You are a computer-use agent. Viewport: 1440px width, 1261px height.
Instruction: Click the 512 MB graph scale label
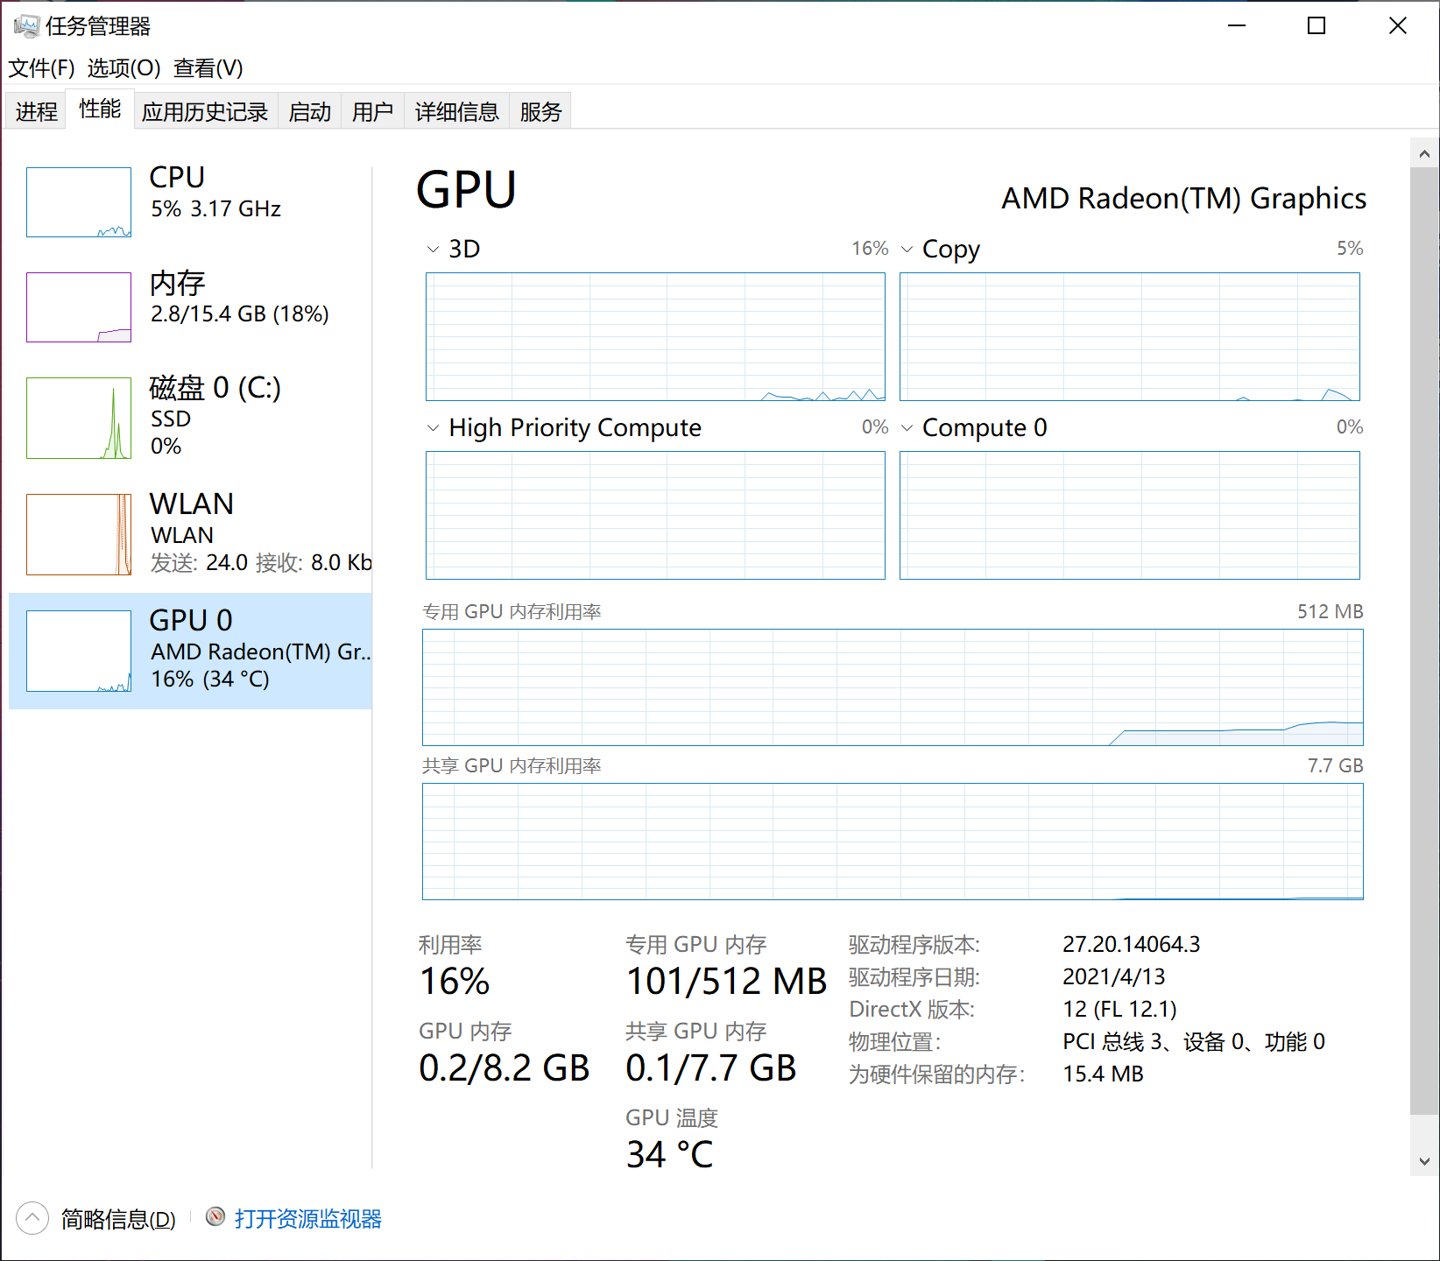coord(1330,611)
